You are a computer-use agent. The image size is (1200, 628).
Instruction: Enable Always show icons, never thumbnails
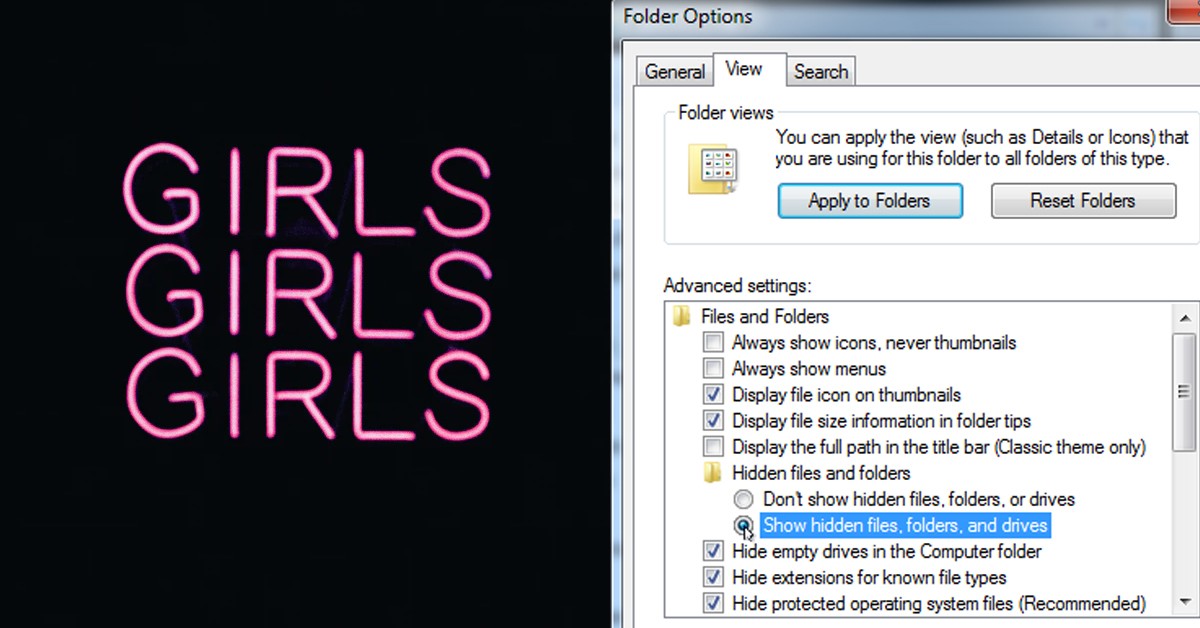click(x=713, y=343)
